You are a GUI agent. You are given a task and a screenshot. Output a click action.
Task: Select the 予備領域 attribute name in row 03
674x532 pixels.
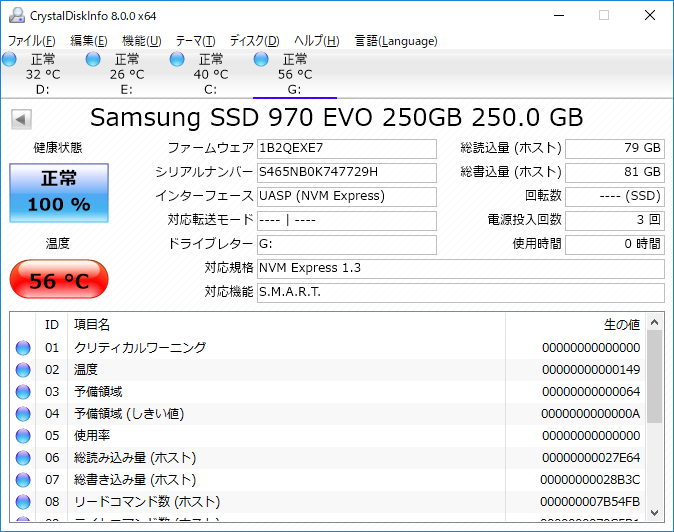click(x=98, y=391)
